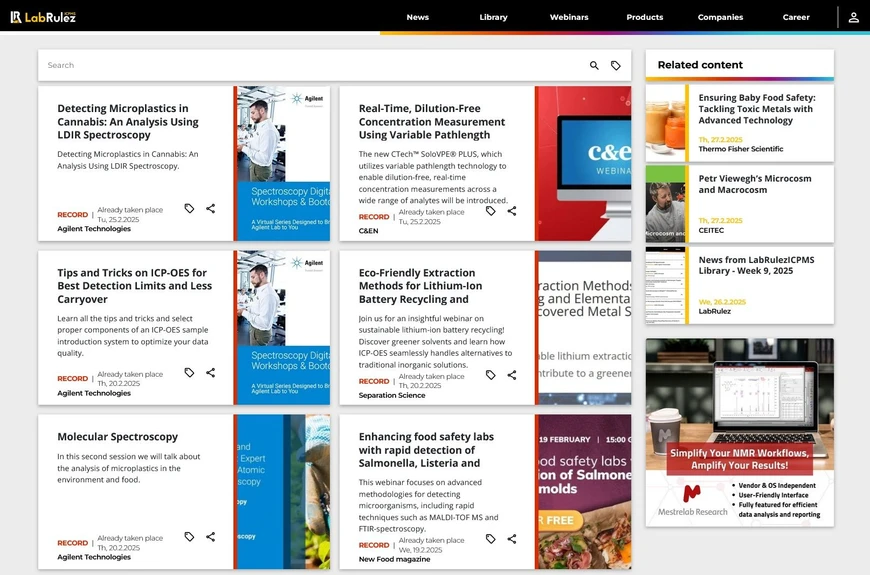Click the Mestrelab NMR Workflows ad banner
870x575 pixels.
pyautogui.click(x=740, y=432)
